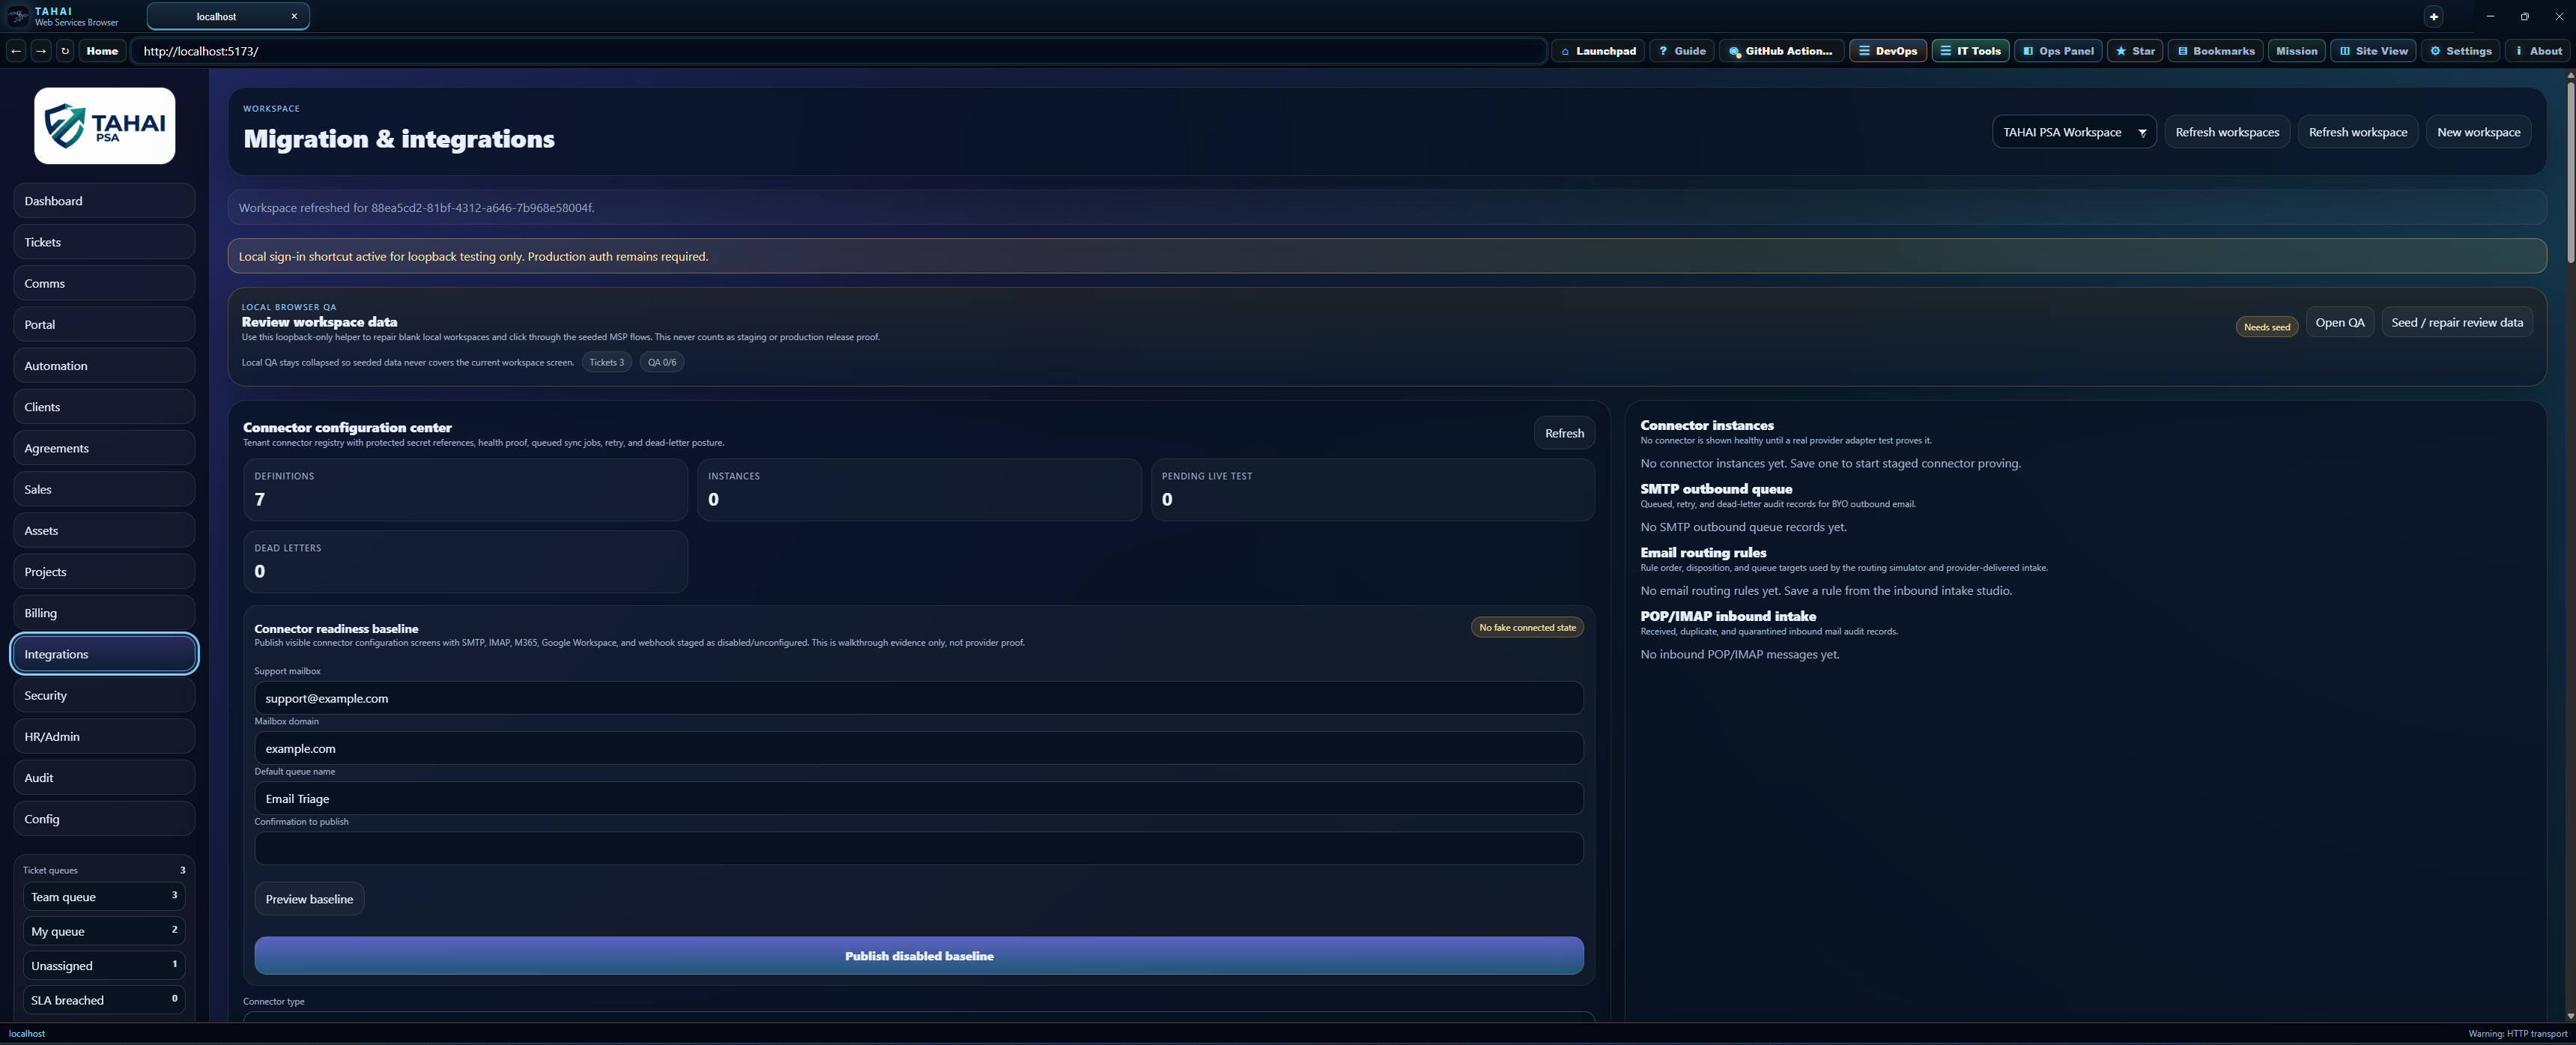Image resolution: width=2576 pixels, height=1045 pixels.
Task: Open HR/Admin in the sidebar
Action: tap(104, 736)
